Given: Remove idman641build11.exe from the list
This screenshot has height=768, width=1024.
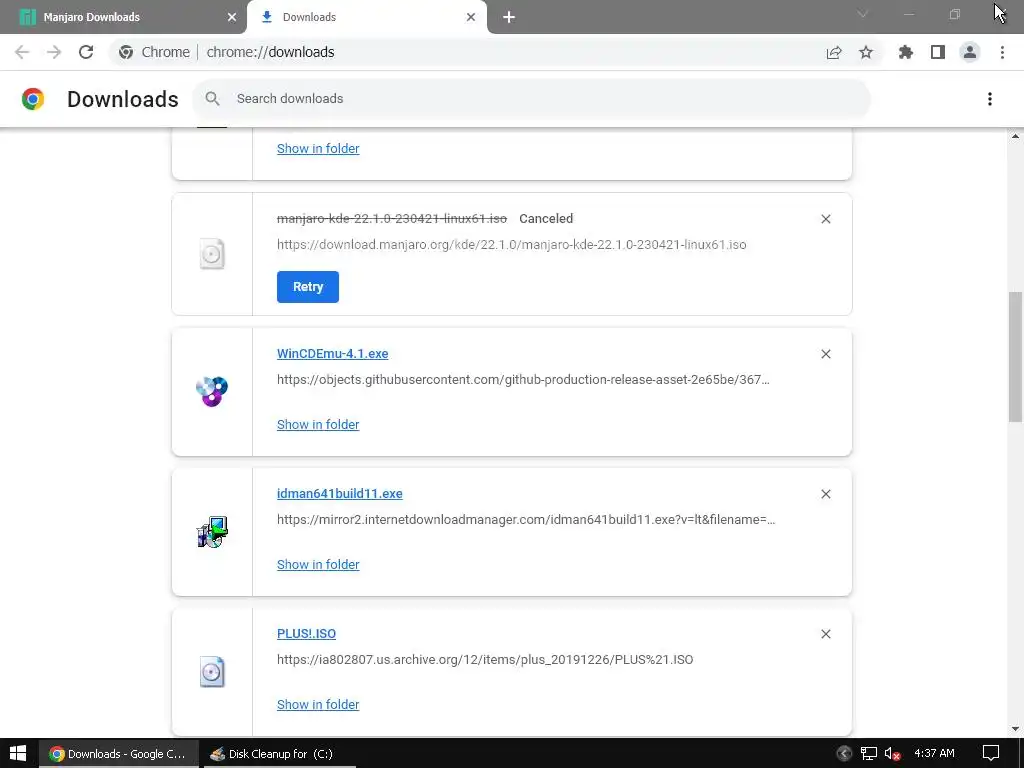Looking at the screenshot, I should click(825, 494).
